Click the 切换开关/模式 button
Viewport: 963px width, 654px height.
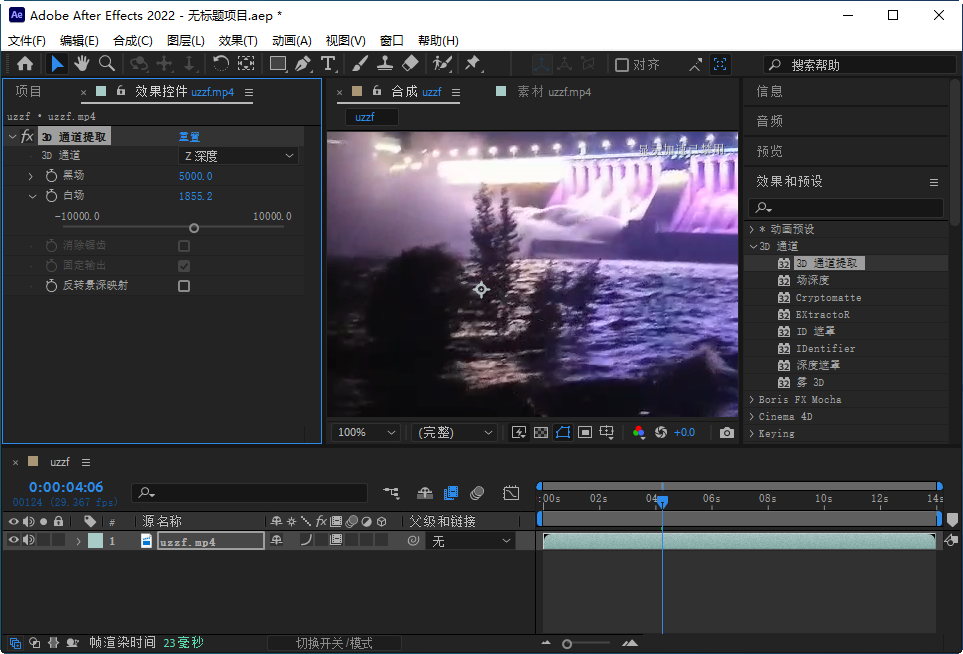pos(335,643)
